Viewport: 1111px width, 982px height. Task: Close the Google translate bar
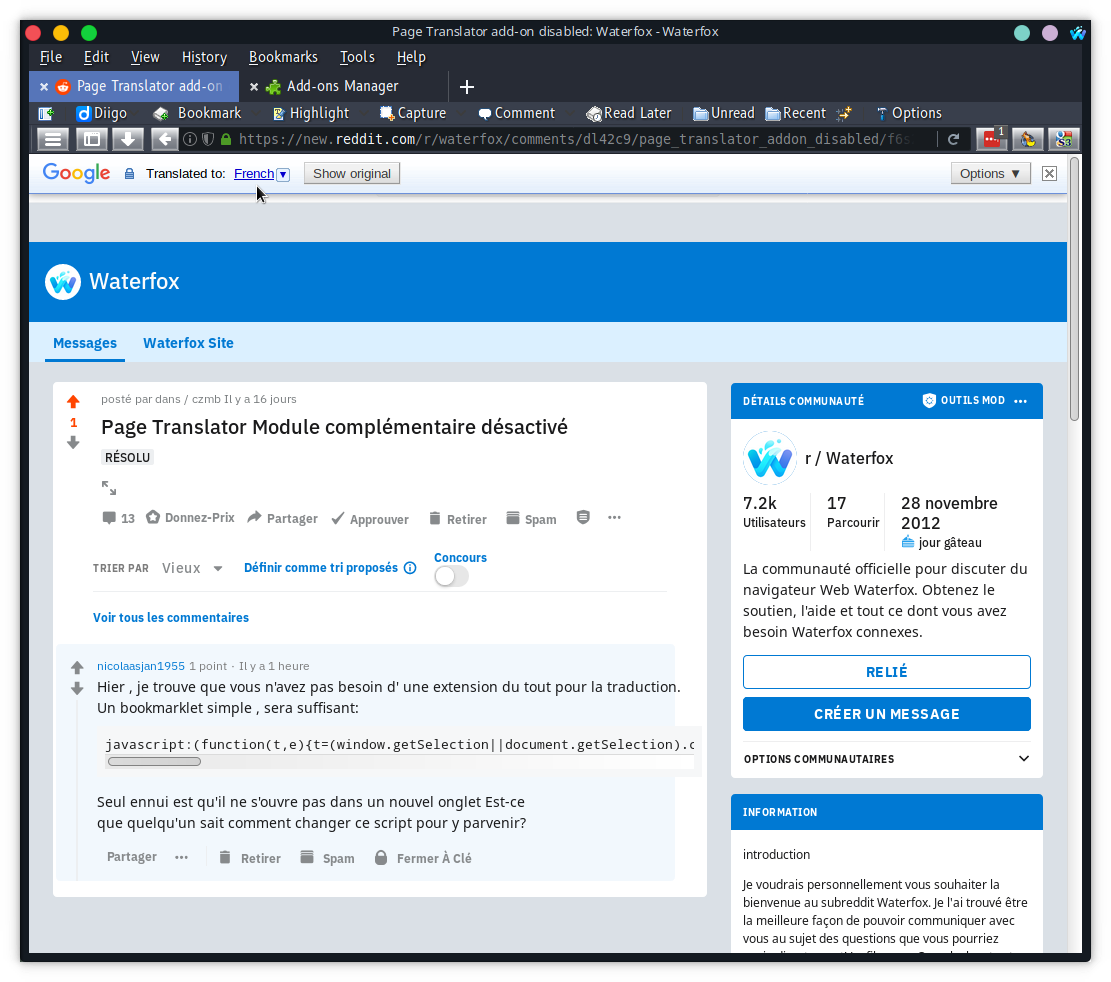click(x=1049, y=174)
